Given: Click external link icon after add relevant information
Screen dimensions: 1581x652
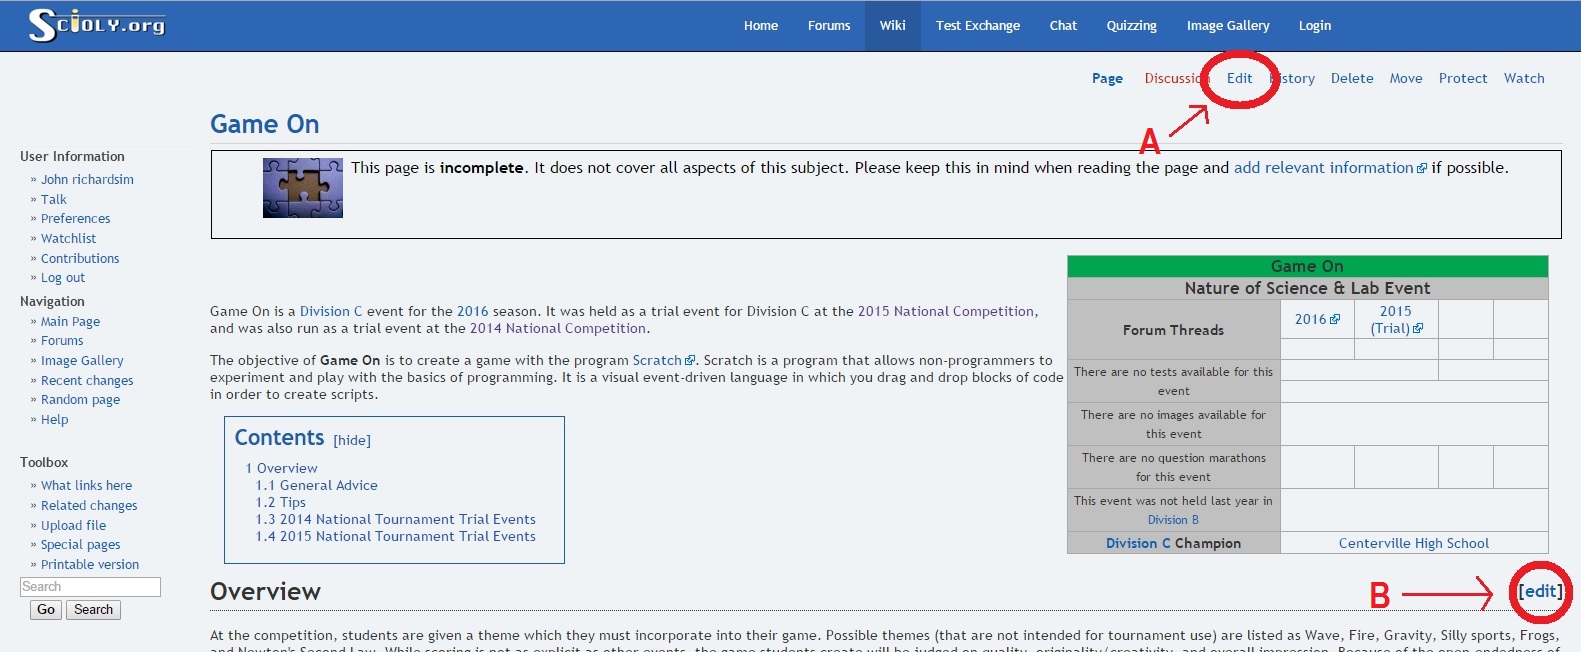Looking at the screenshot, I should (x=1422, y=169).
